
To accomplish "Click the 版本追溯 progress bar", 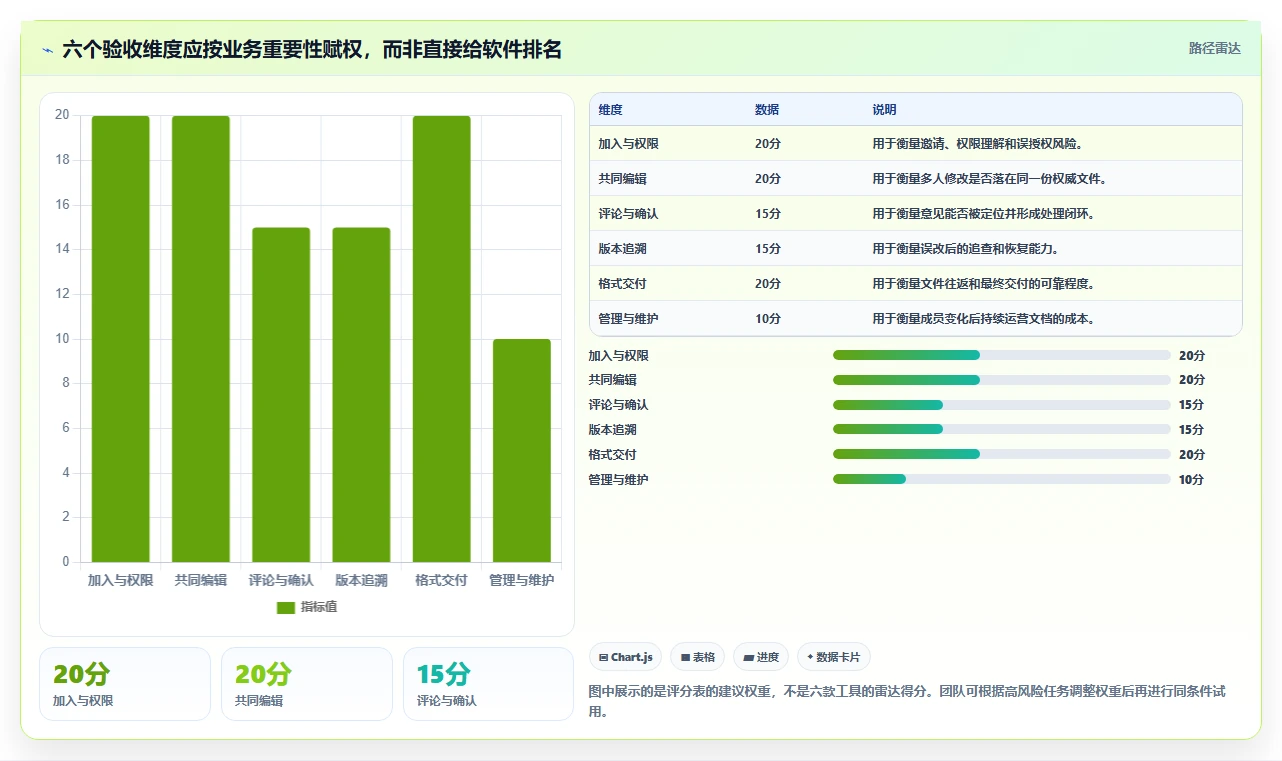I will tap(1001, 430).
